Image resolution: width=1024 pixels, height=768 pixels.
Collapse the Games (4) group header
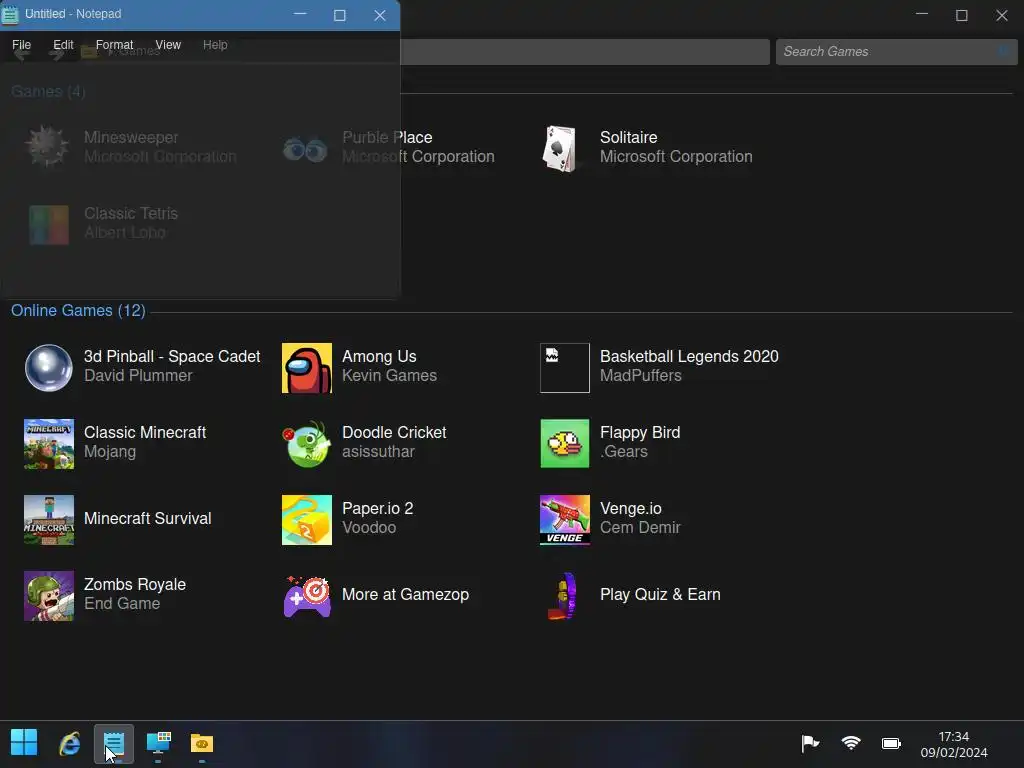(x=48, y=91)
